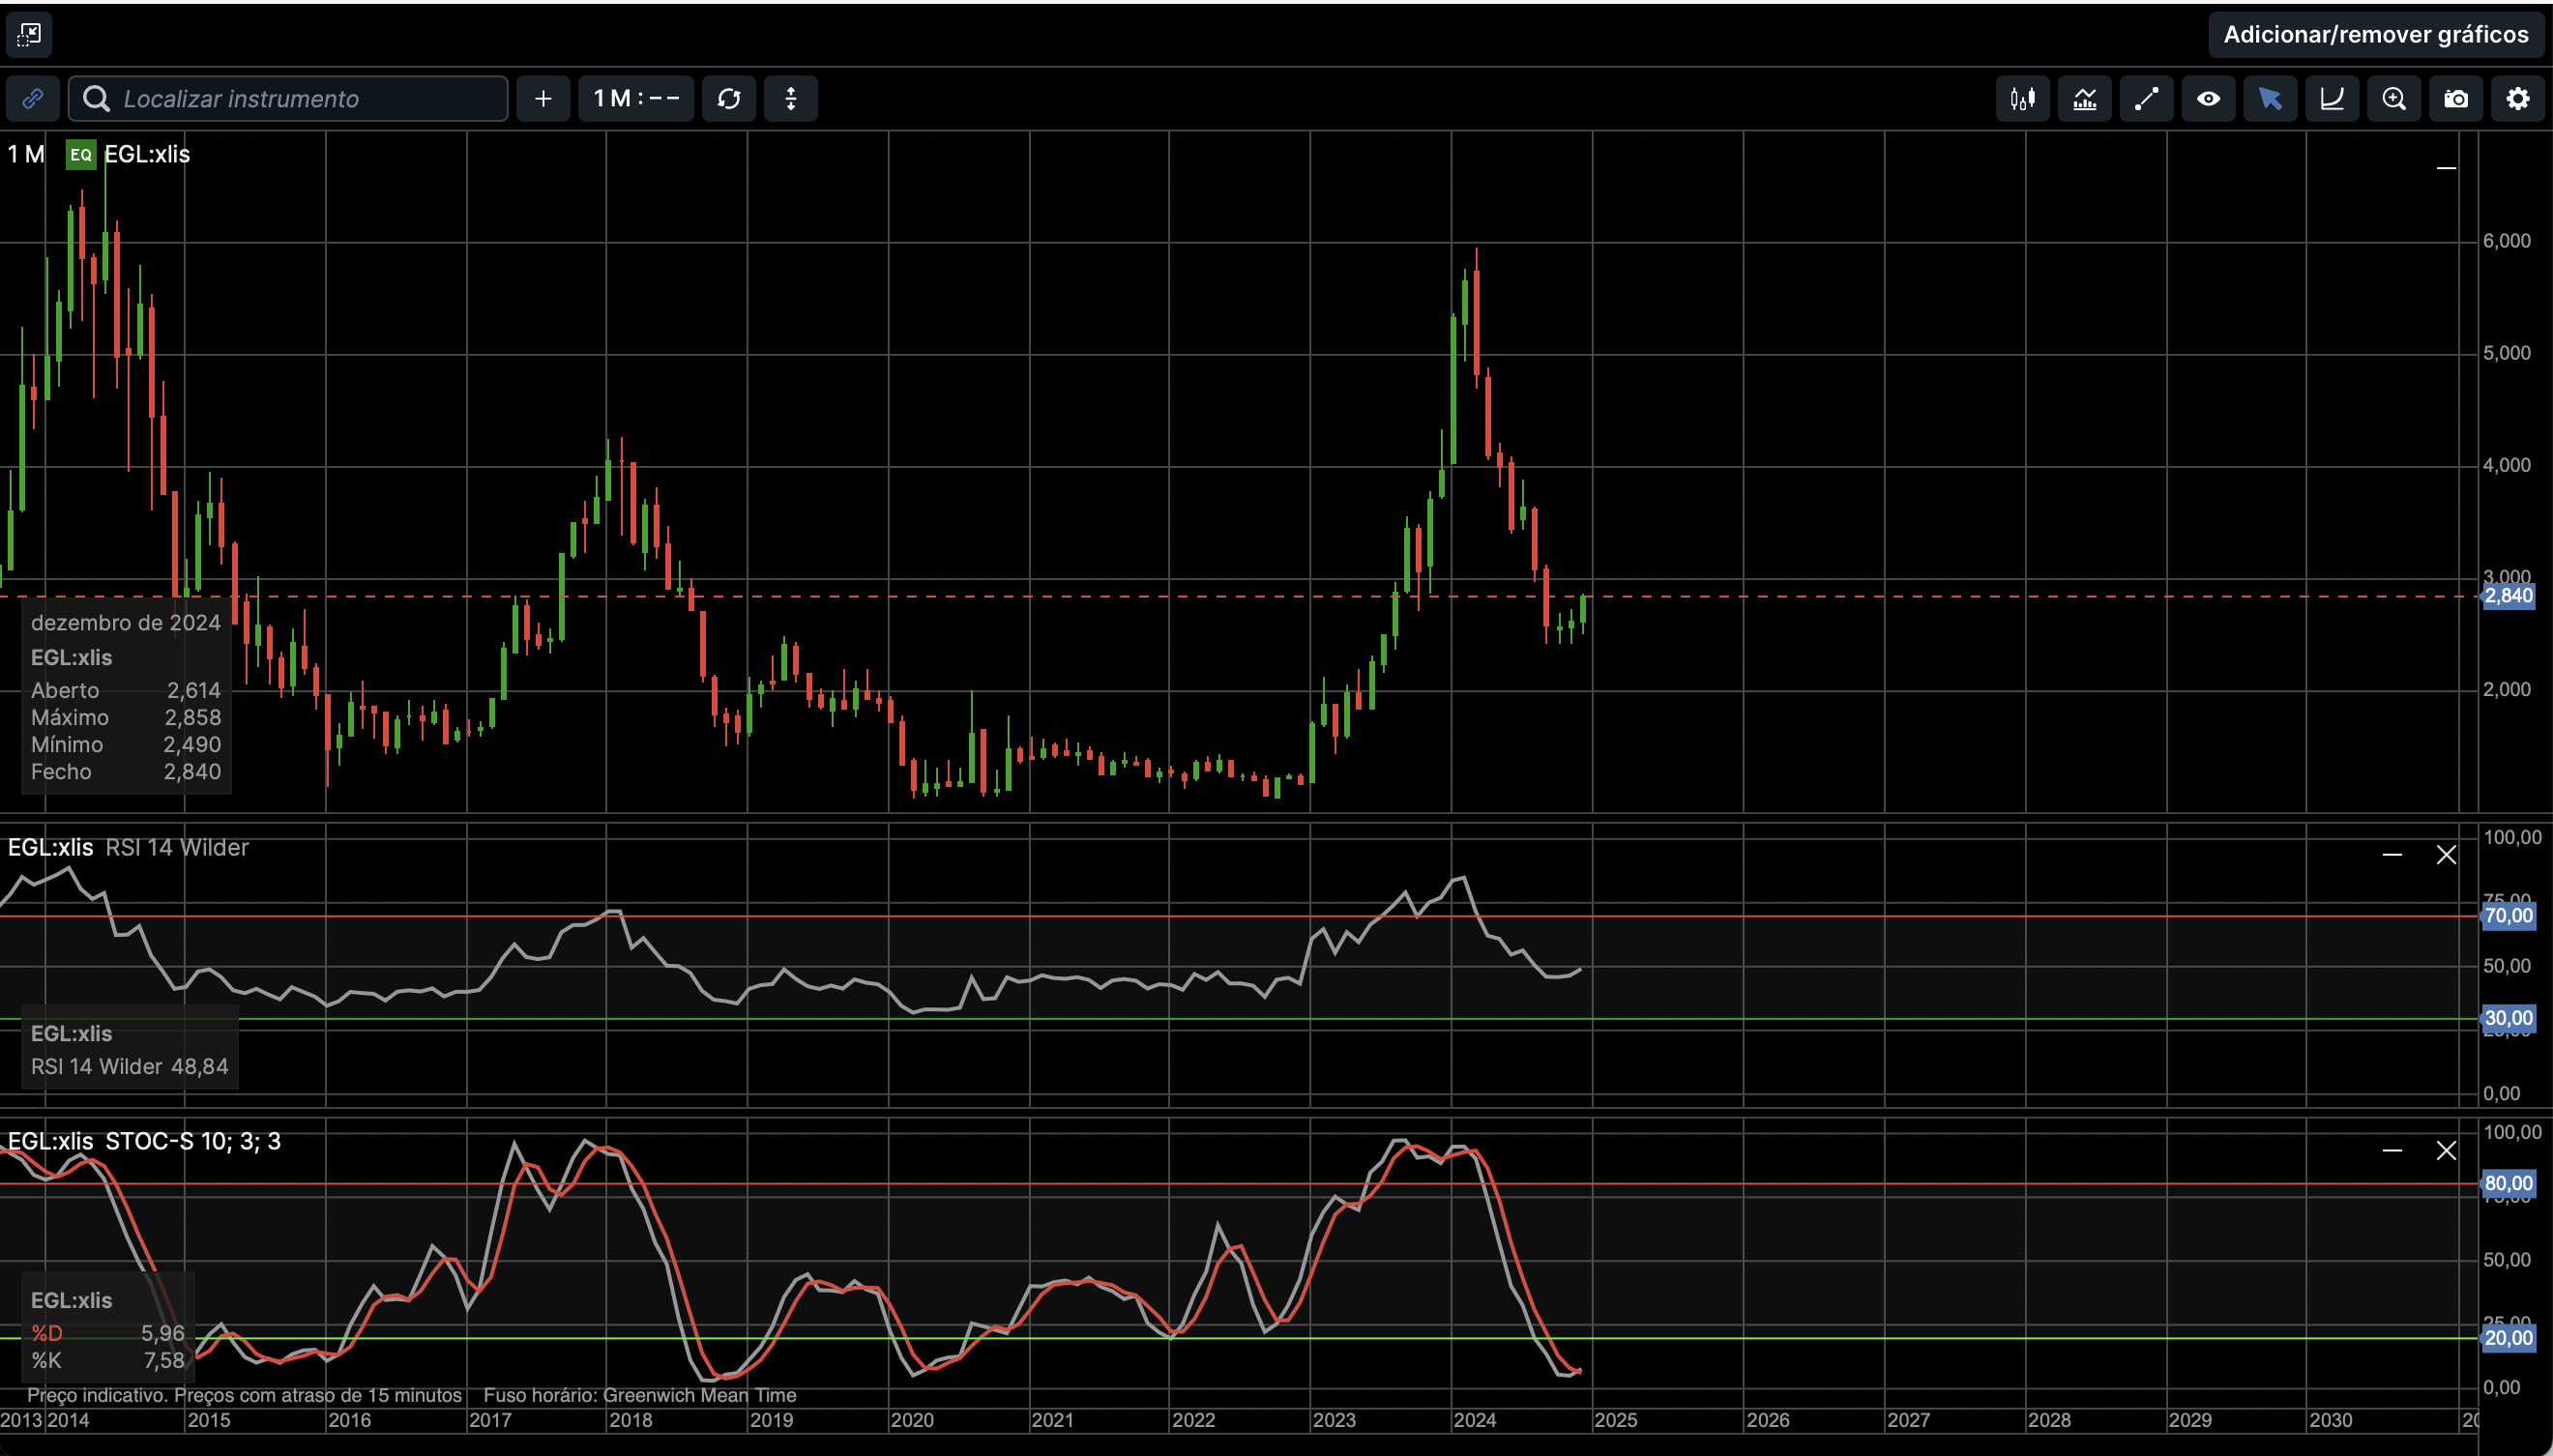Viewport: 2553px width, 1456px height.
Task: Click the plus button beside search field
Action: (x=543, y=99)
